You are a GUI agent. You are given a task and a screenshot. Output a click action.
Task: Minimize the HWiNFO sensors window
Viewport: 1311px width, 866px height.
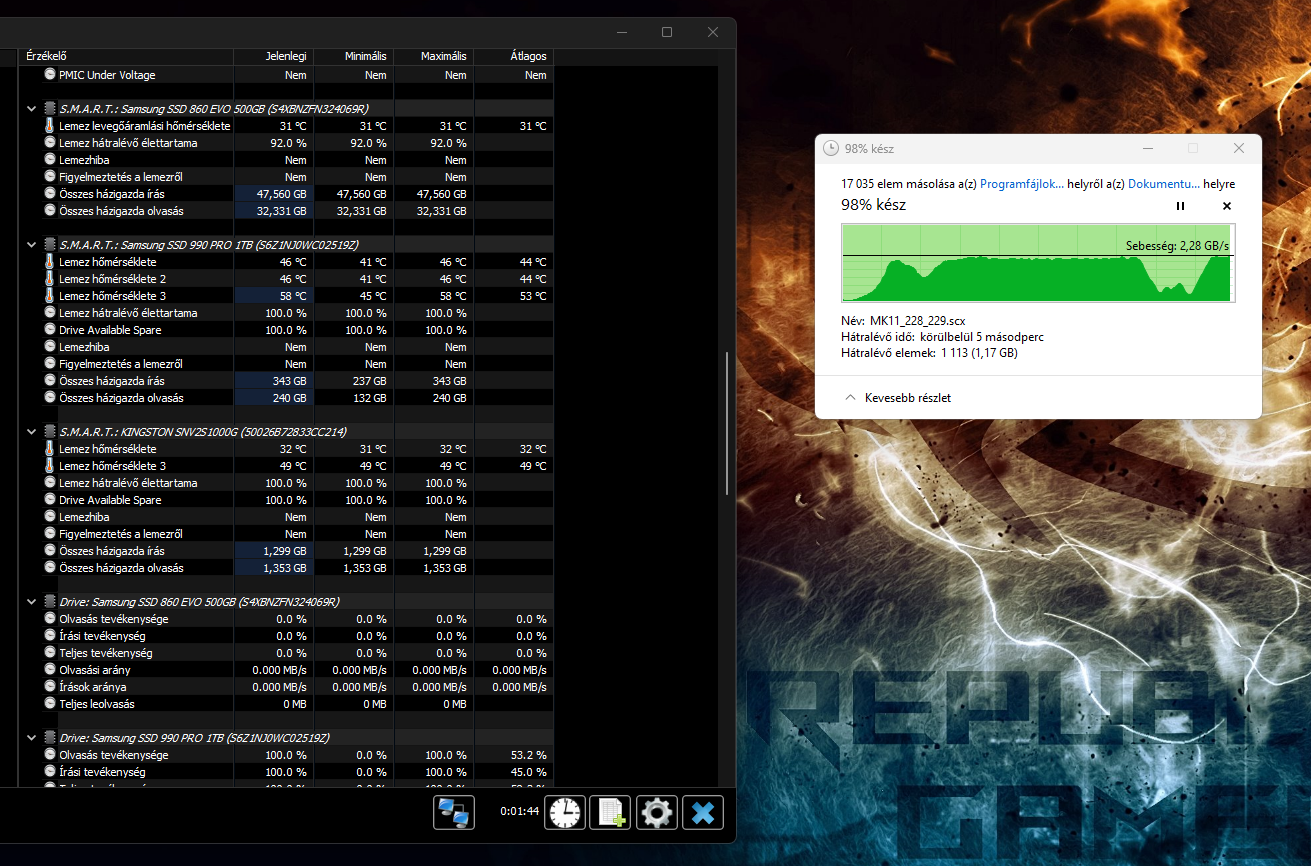point(621,32)
